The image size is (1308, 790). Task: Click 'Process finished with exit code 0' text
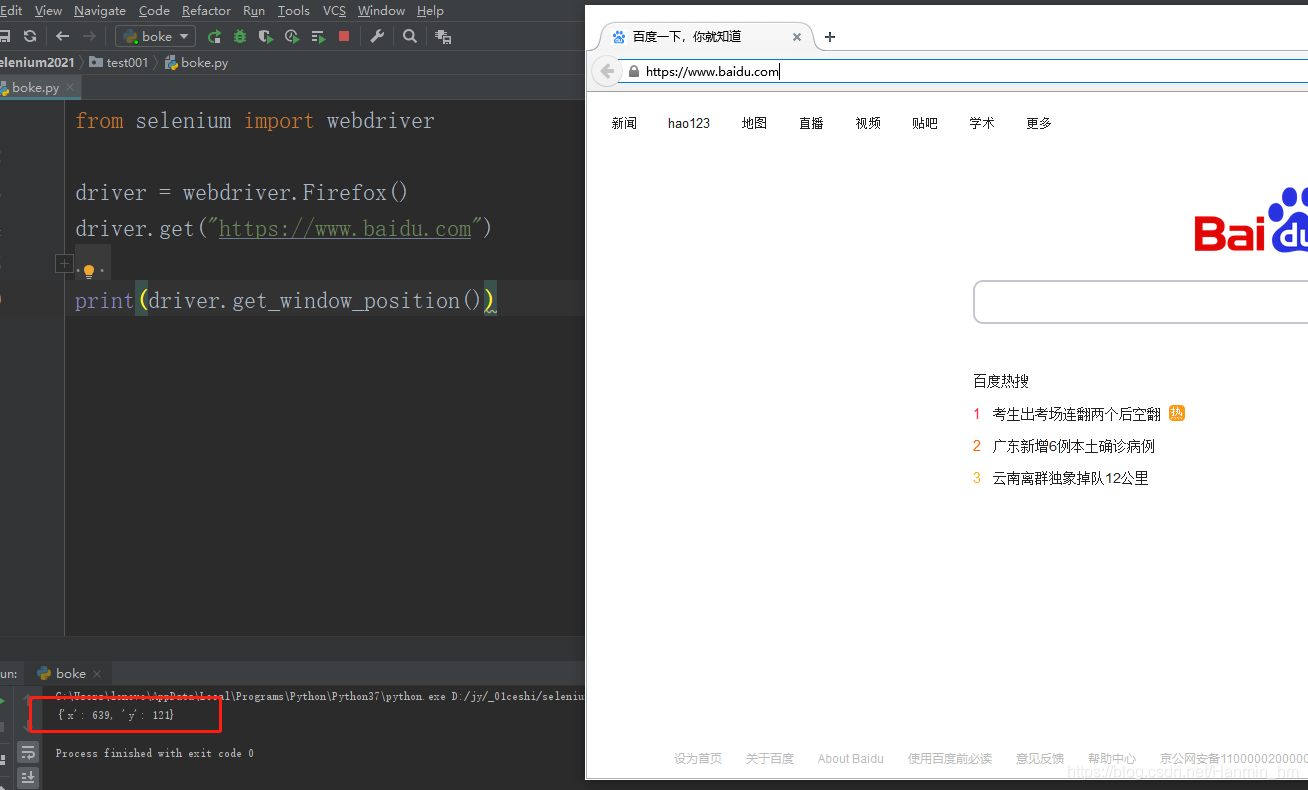click(x=155, y=753)
